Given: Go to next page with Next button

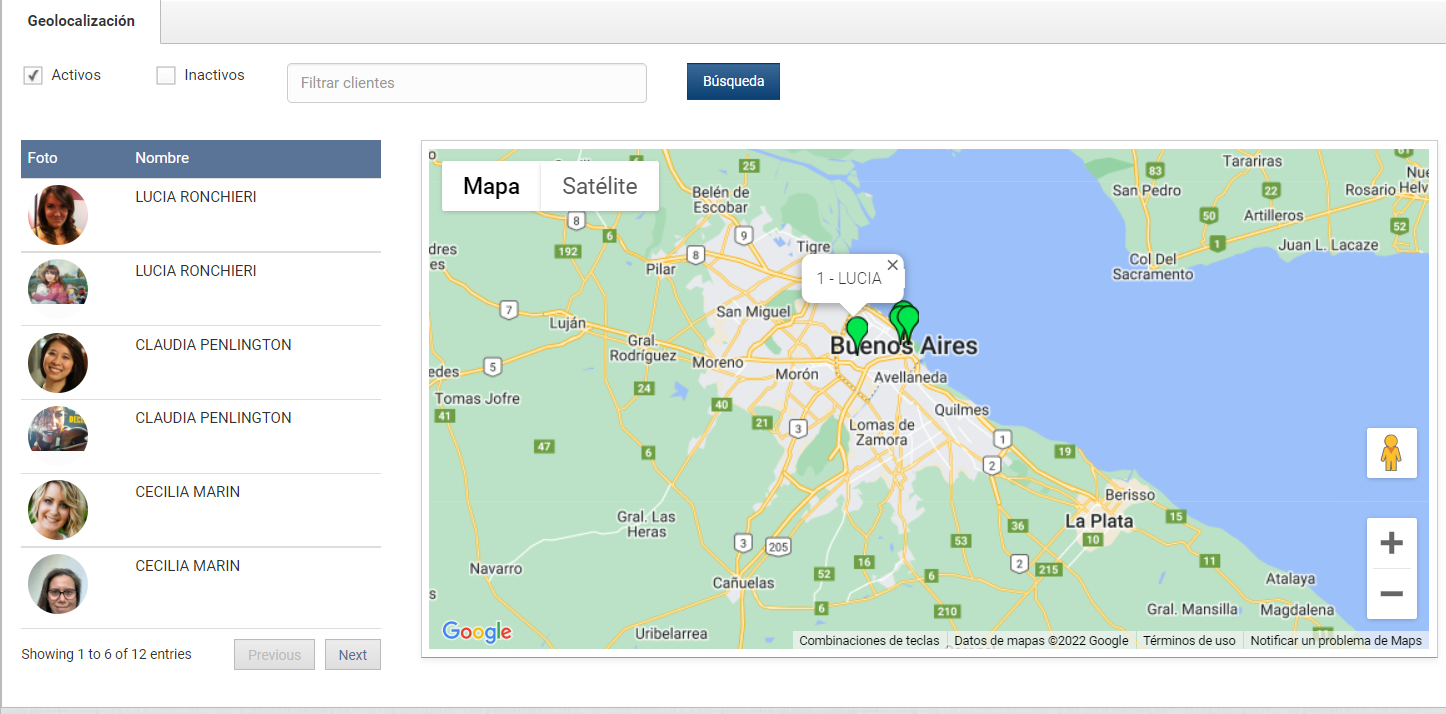Looking at the screenshot, I should pos(352,654).
